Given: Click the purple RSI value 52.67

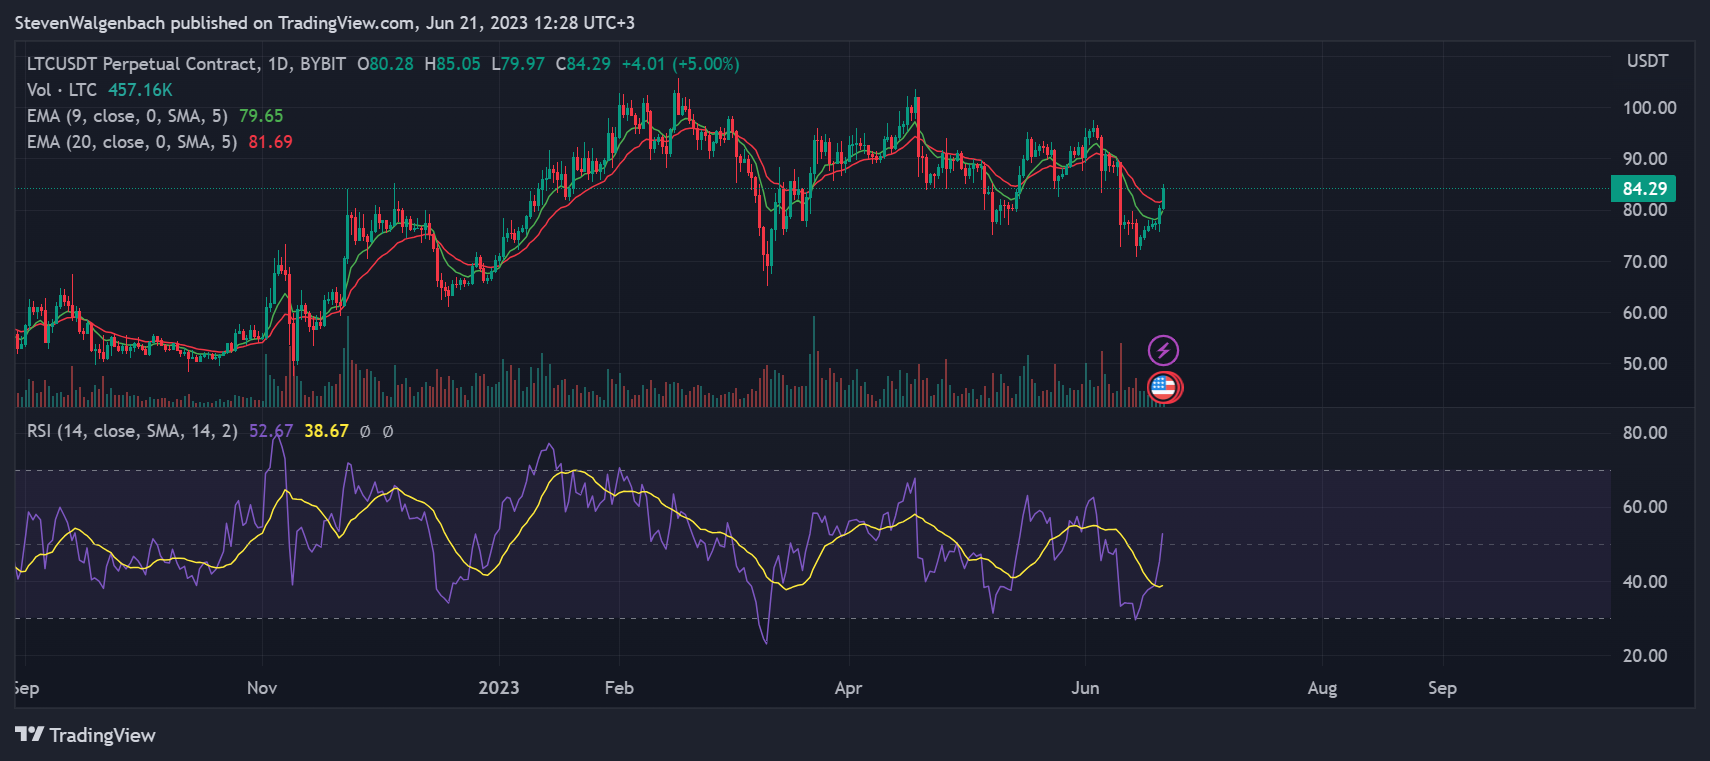Looking at the screenshot, I should pos(270,431).
